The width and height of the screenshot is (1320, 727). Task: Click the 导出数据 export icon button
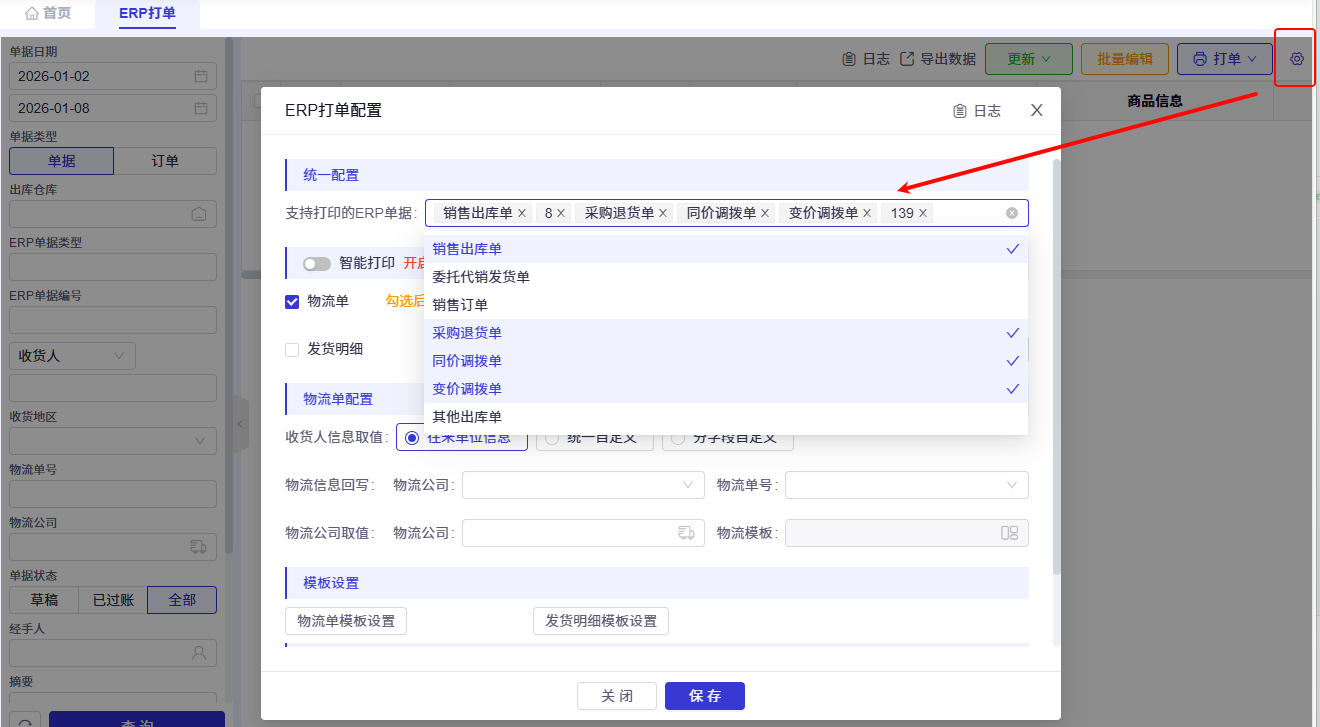pos(938,59)
